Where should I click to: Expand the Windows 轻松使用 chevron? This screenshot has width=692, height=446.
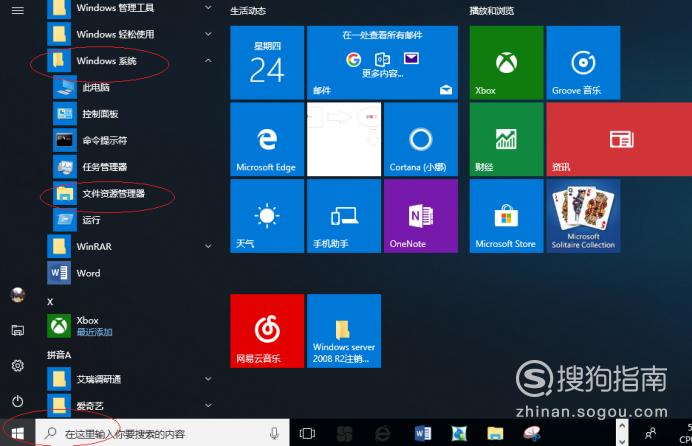pos(208,34)
